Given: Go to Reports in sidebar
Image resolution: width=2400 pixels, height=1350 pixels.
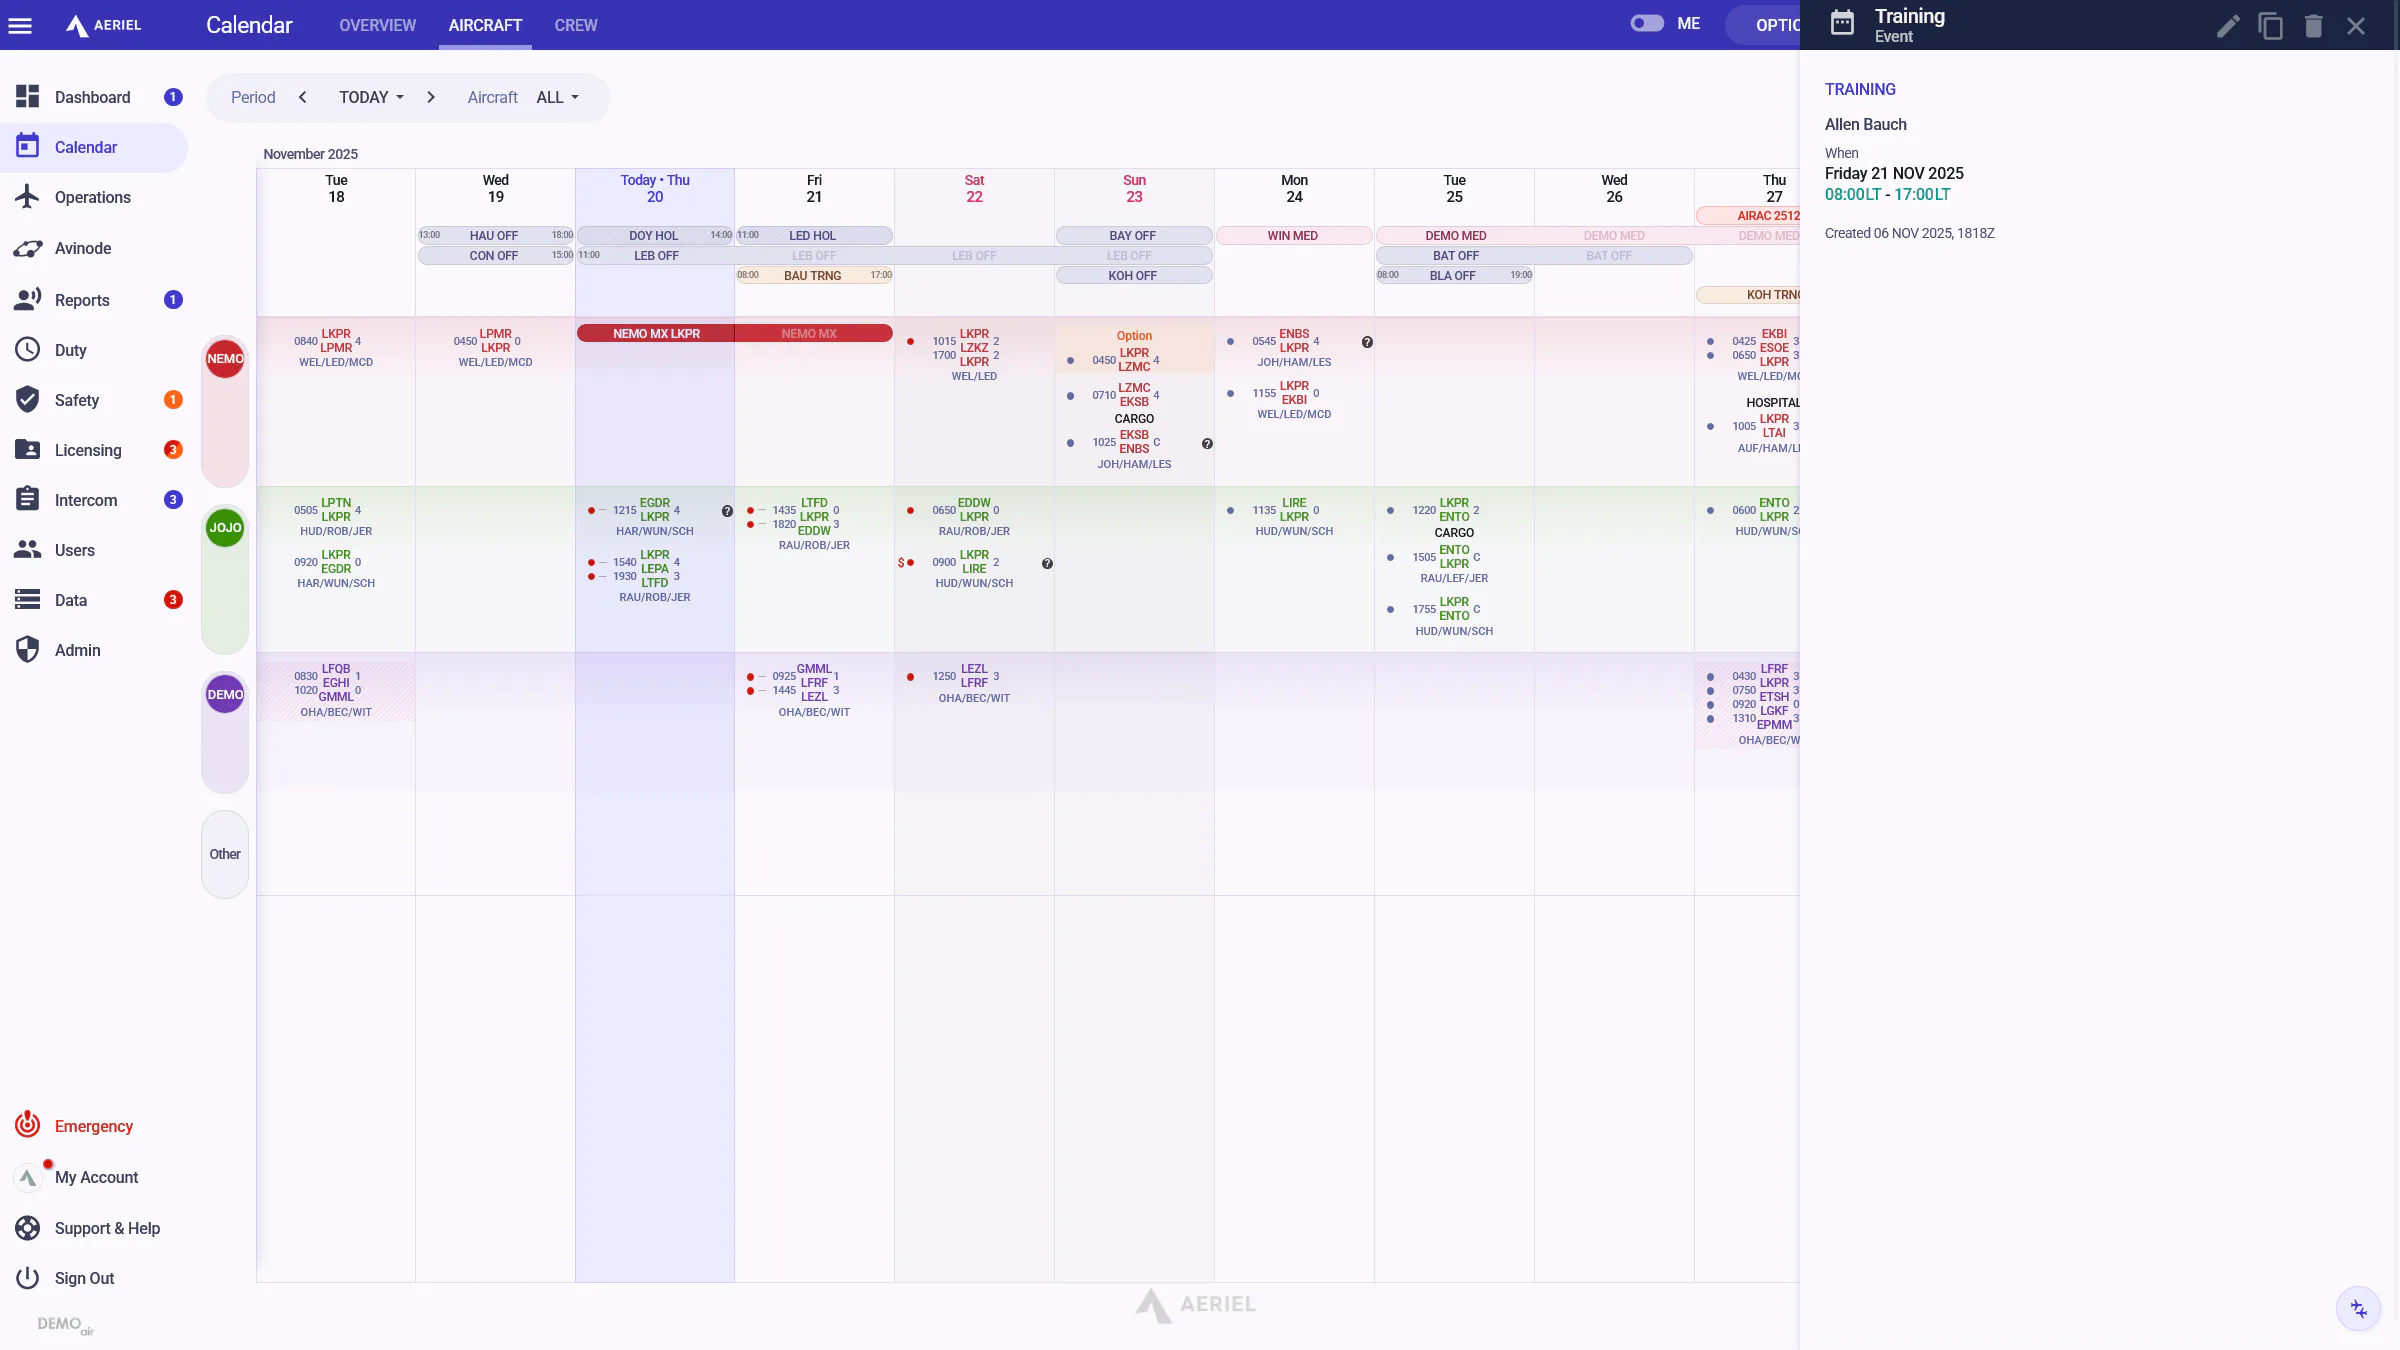Looking at the screenshot, I should 82,300.
